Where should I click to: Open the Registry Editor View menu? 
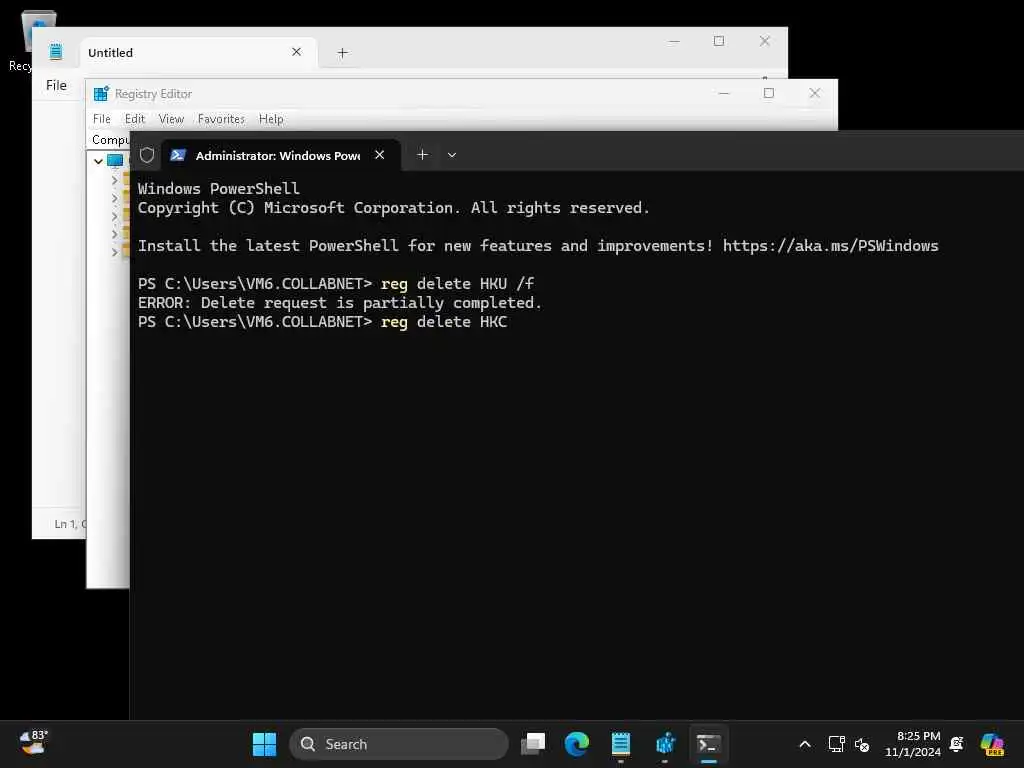point(171,119)
